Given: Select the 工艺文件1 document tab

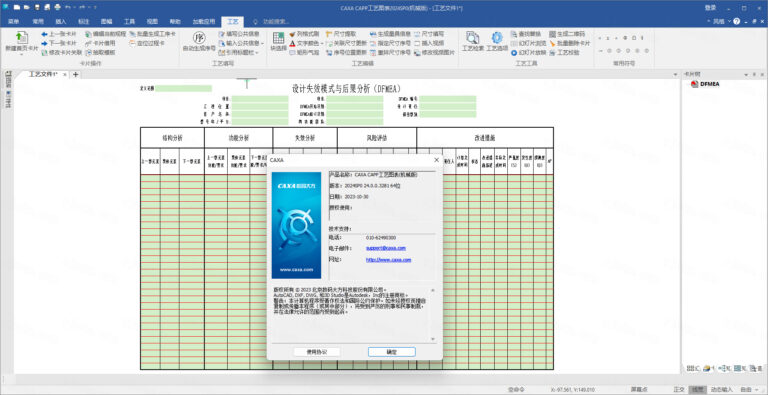Looking at the screenshot, I should click(x=43, y=74).
